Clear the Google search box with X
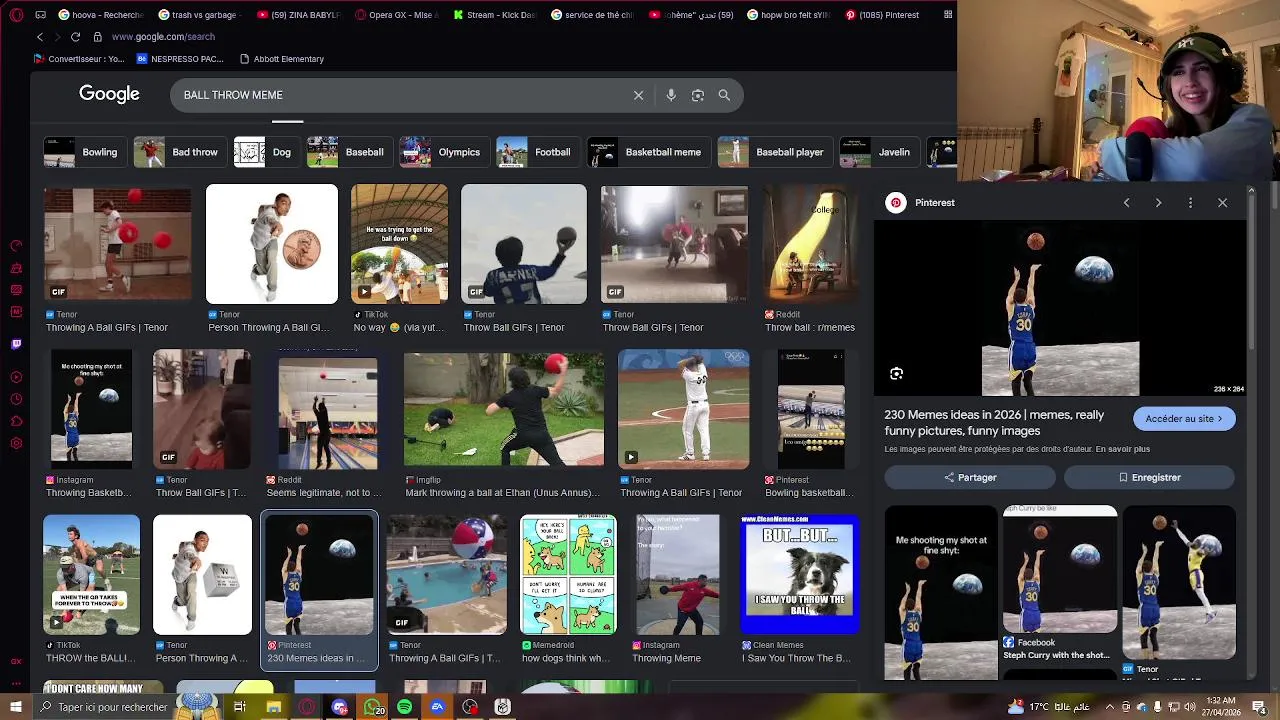Viewport: 1280px width, 720px height. pos(638,95)
